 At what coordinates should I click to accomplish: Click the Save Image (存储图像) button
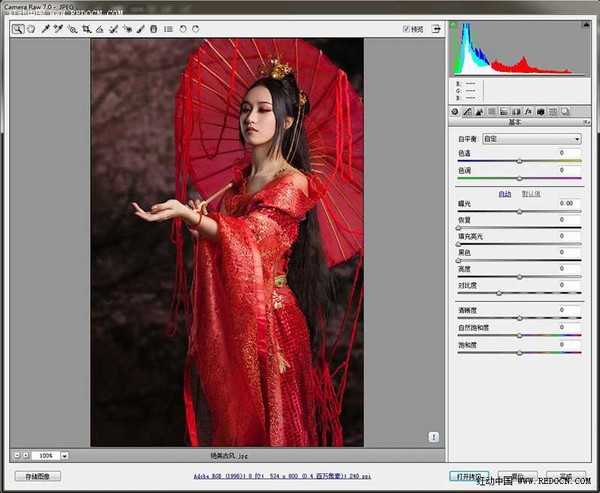(37, 476)
